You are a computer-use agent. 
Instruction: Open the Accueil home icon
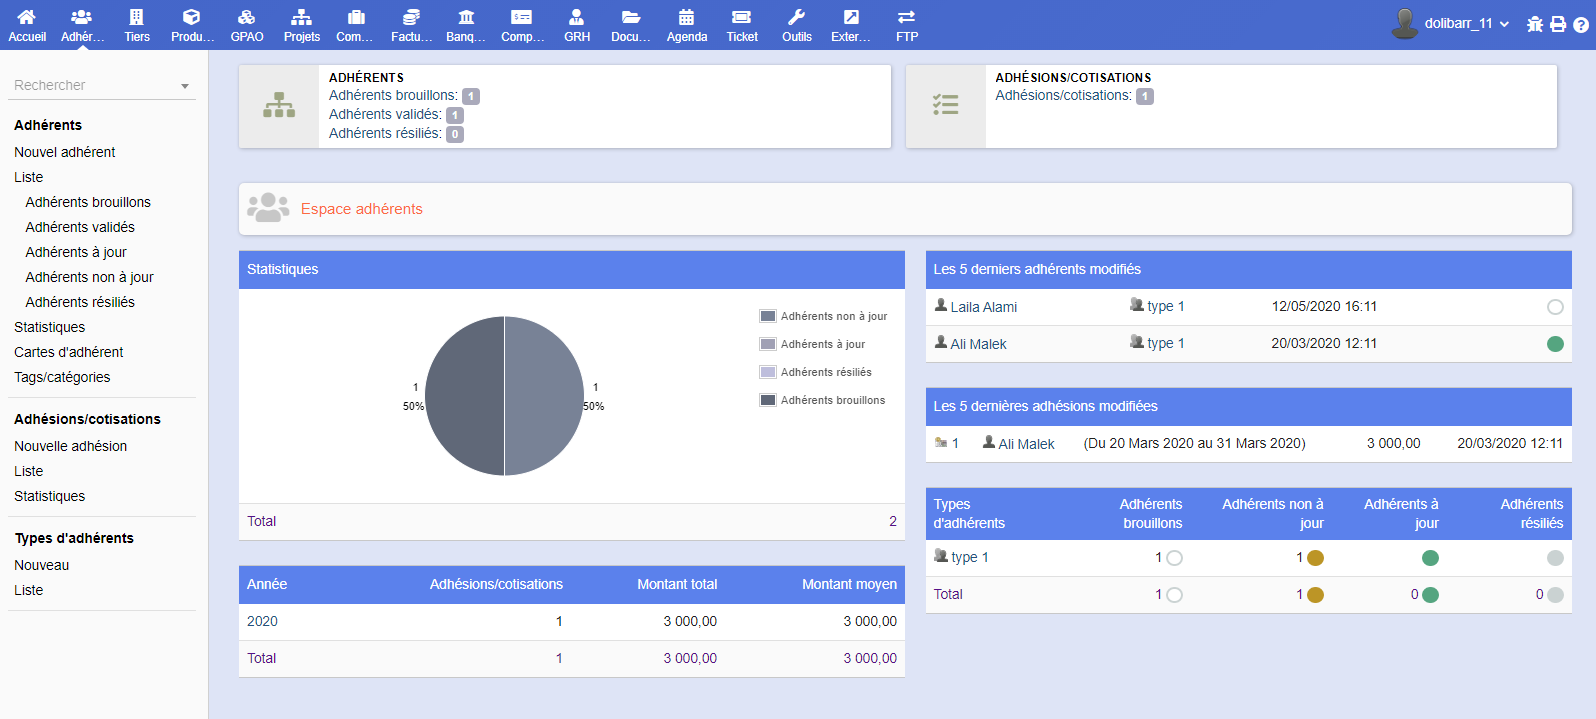click(27, 17)
